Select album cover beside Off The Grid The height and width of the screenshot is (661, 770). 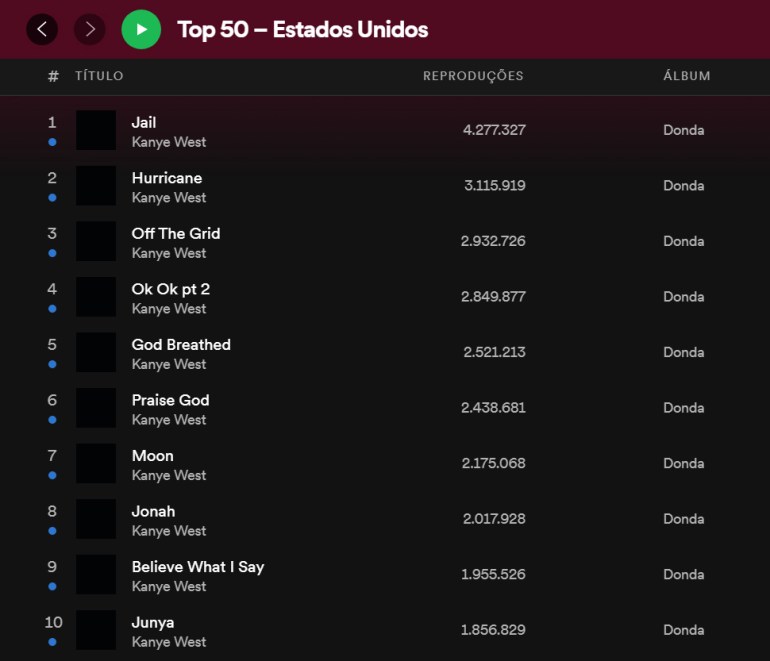click(x=96, y=241)
